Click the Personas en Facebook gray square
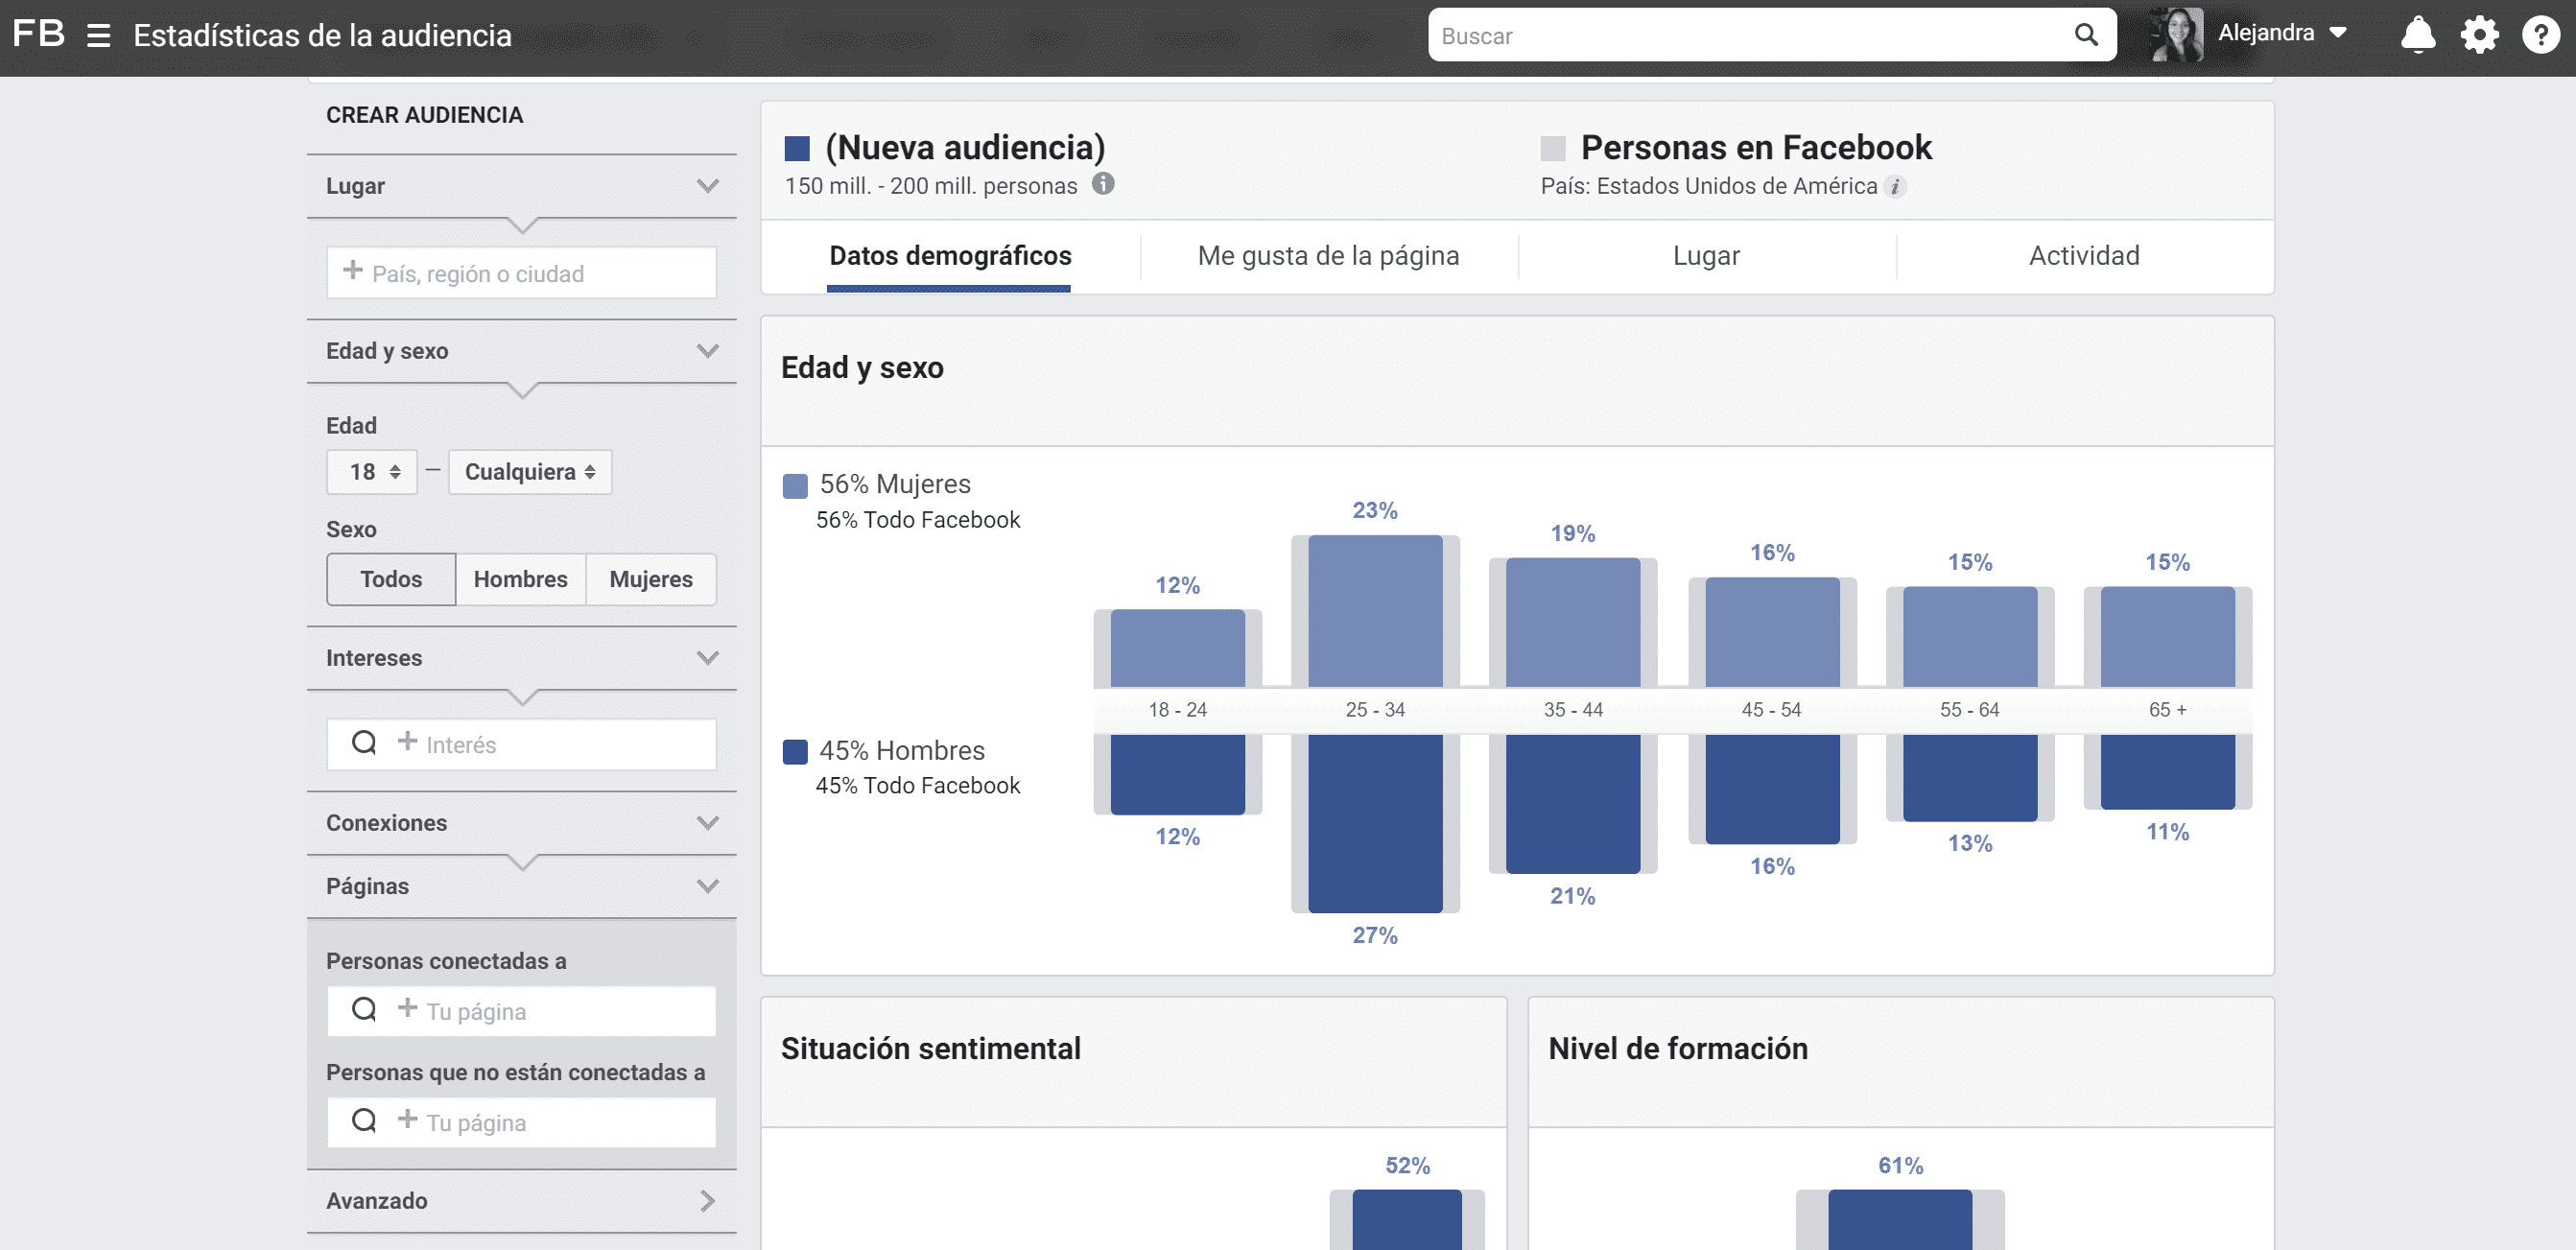2576x1250 pixels. pos(1553,149)
